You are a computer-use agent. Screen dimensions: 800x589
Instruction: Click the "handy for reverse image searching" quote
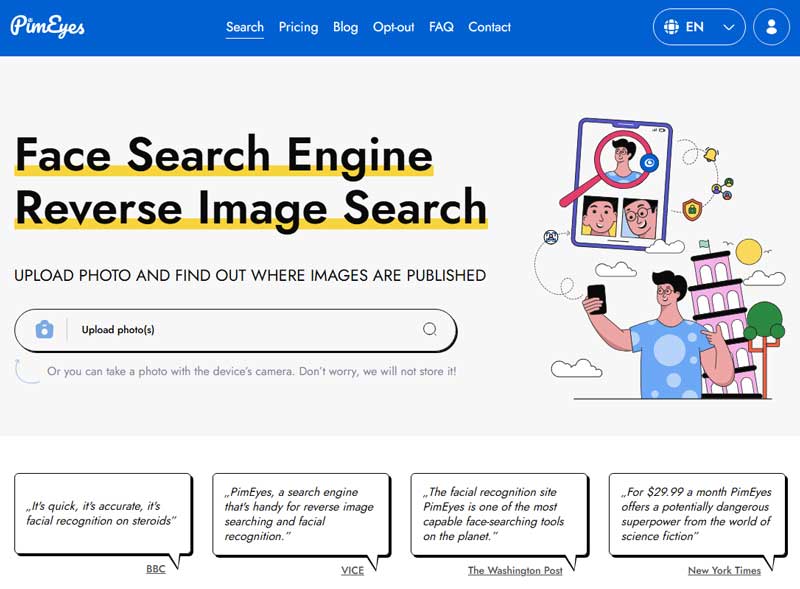tap(302, 514)
